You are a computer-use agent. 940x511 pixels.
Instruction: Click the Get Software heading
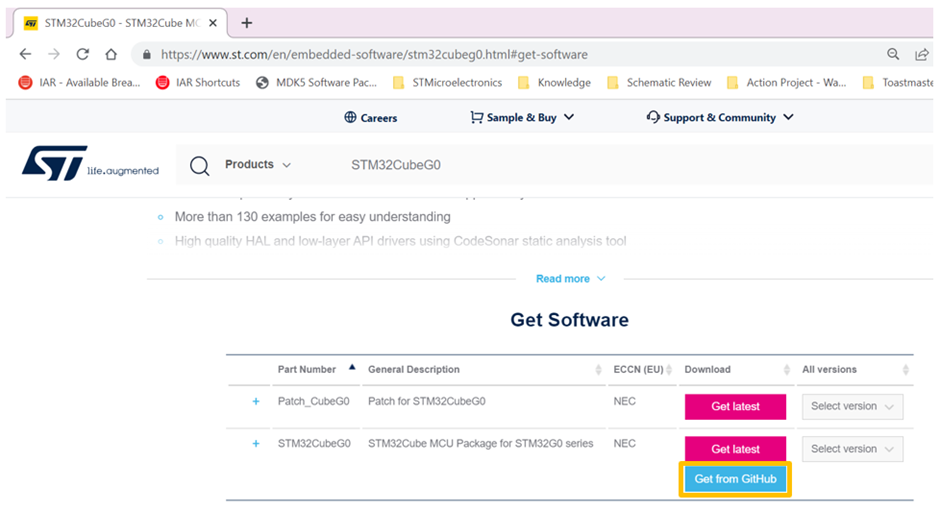point(570,320)
